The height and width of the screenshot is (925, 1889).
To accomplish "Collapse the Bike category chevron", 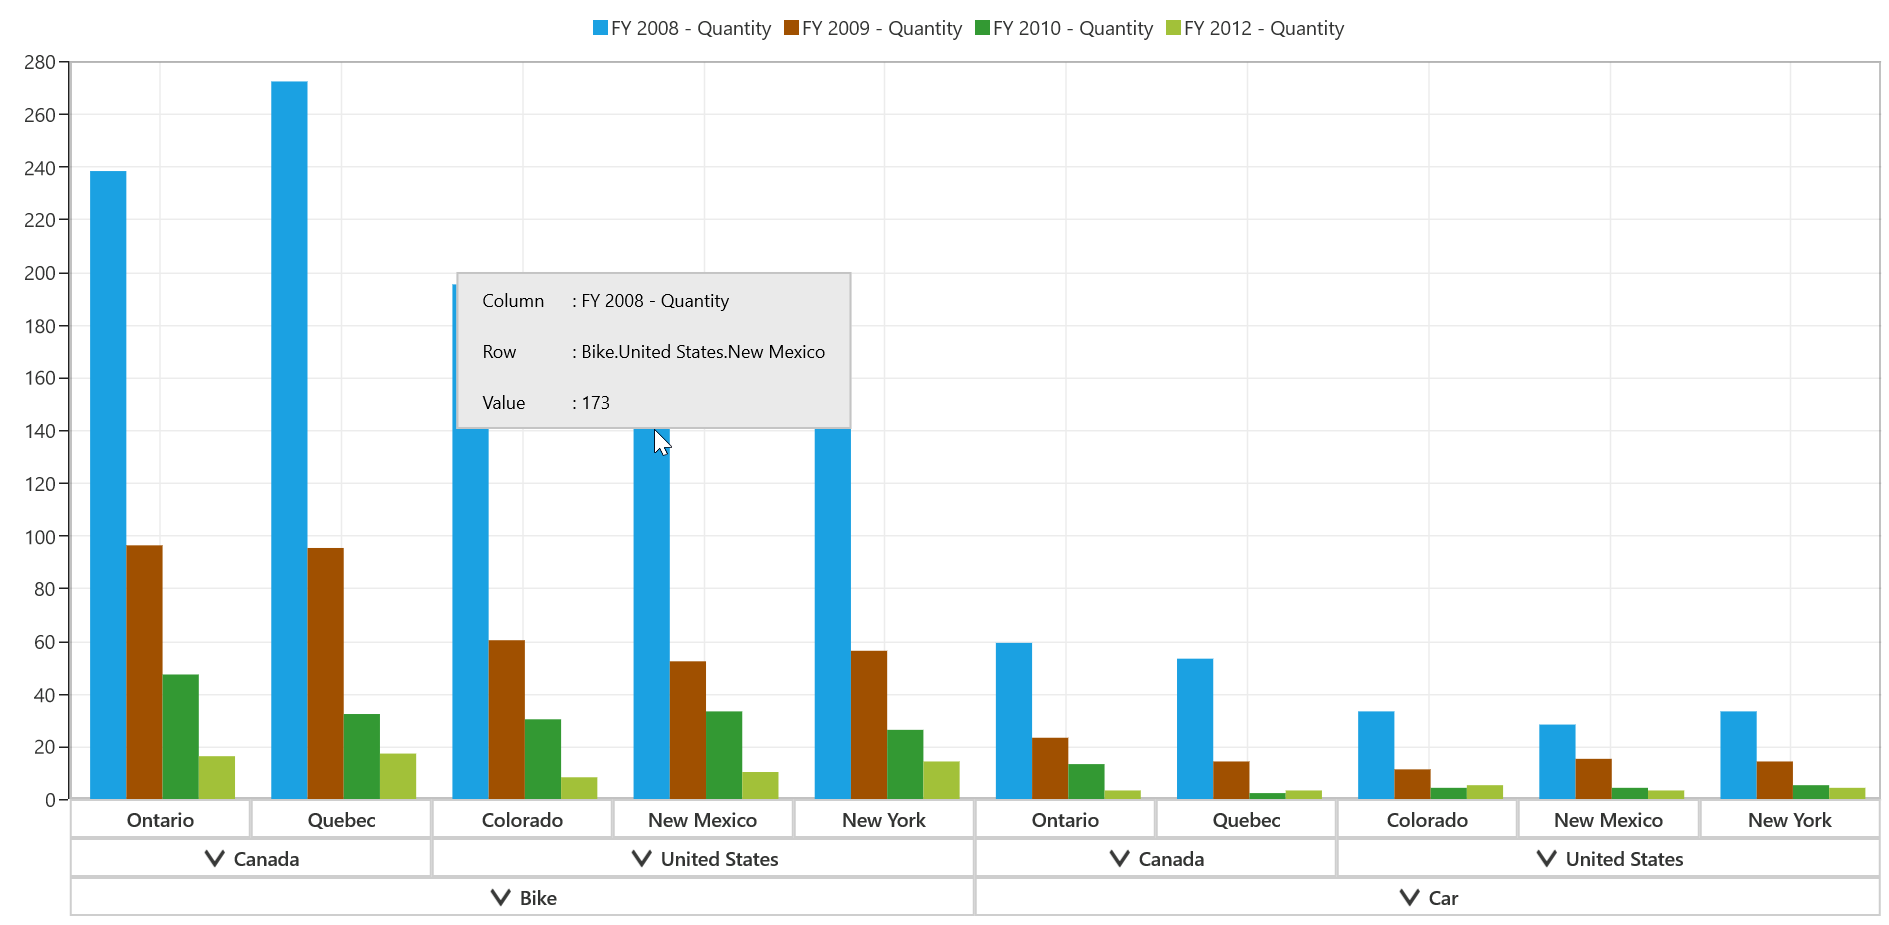I will (501, 898).
